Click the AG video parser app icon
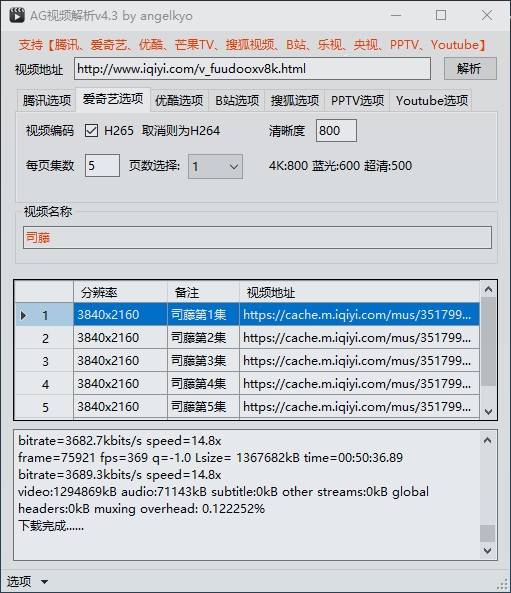 point(17,15)
